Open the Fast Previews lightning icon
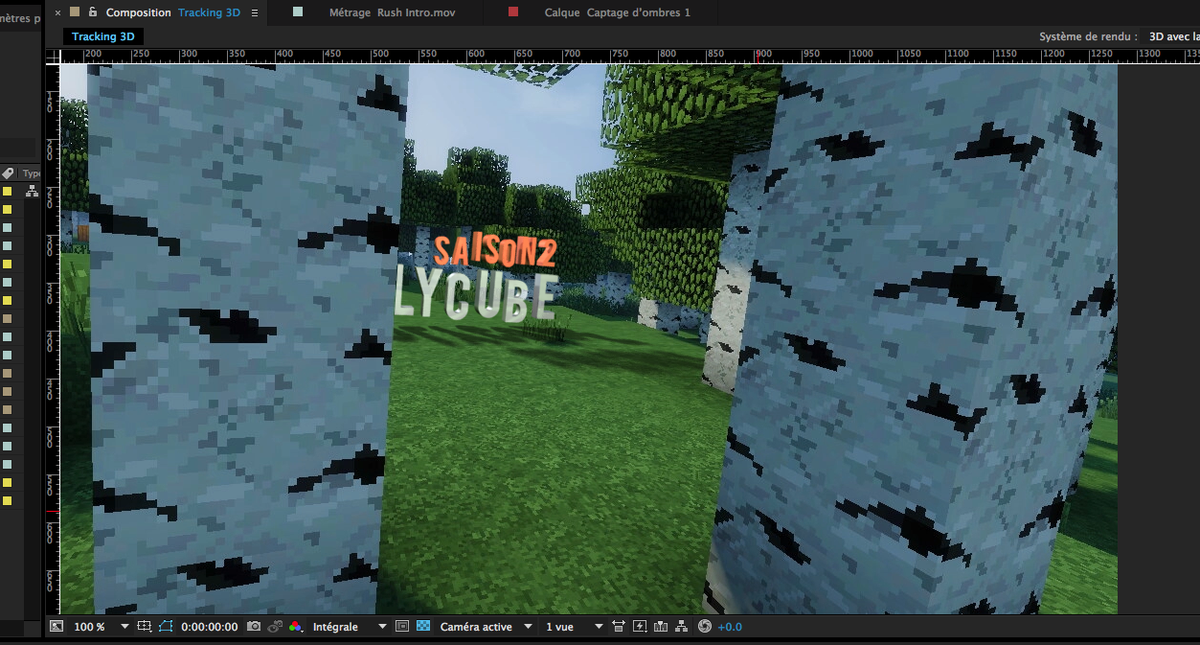The height and width of the screenshot is (645, 1200). click(639, 626)
